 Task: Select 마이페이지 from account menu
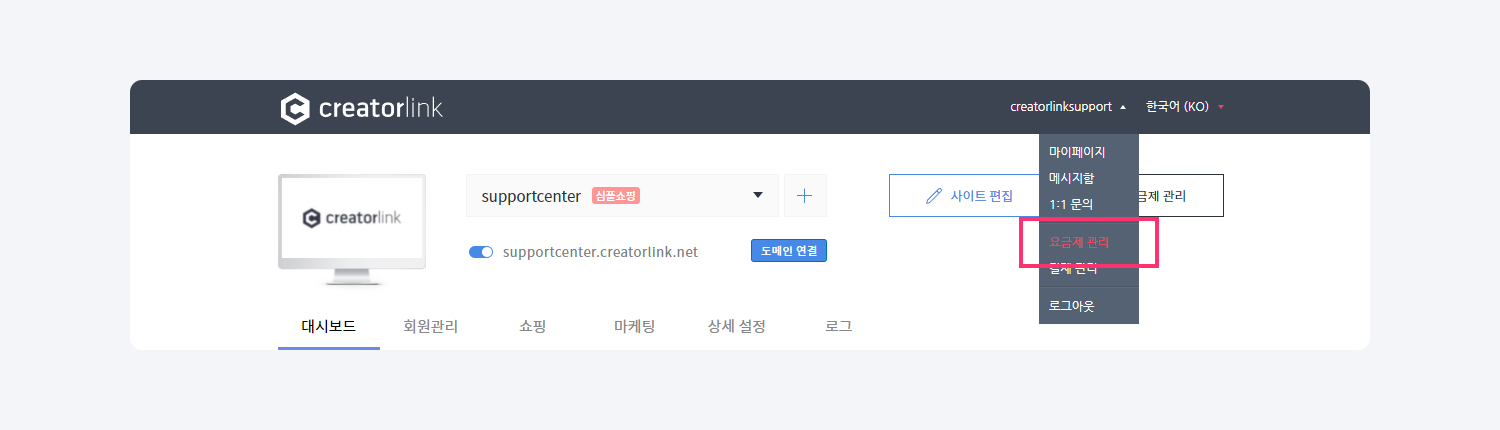coord(1077,153)
